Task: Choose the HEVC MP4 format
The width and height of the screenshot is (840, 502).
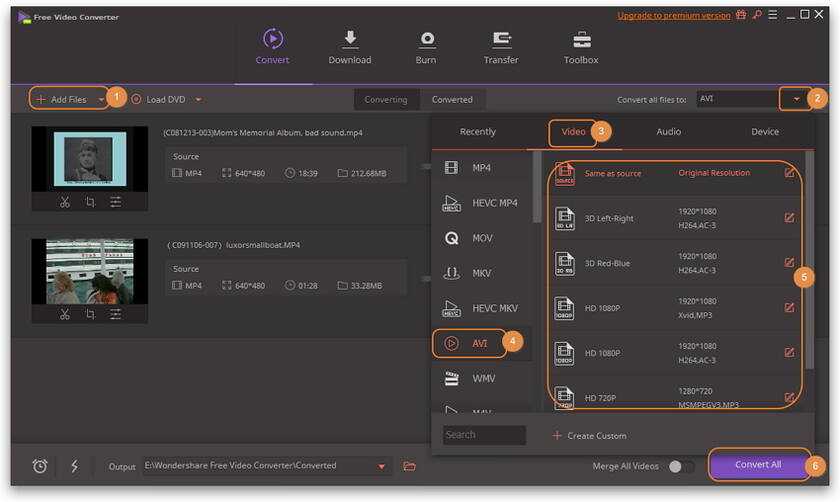Action: pos(482,203)
